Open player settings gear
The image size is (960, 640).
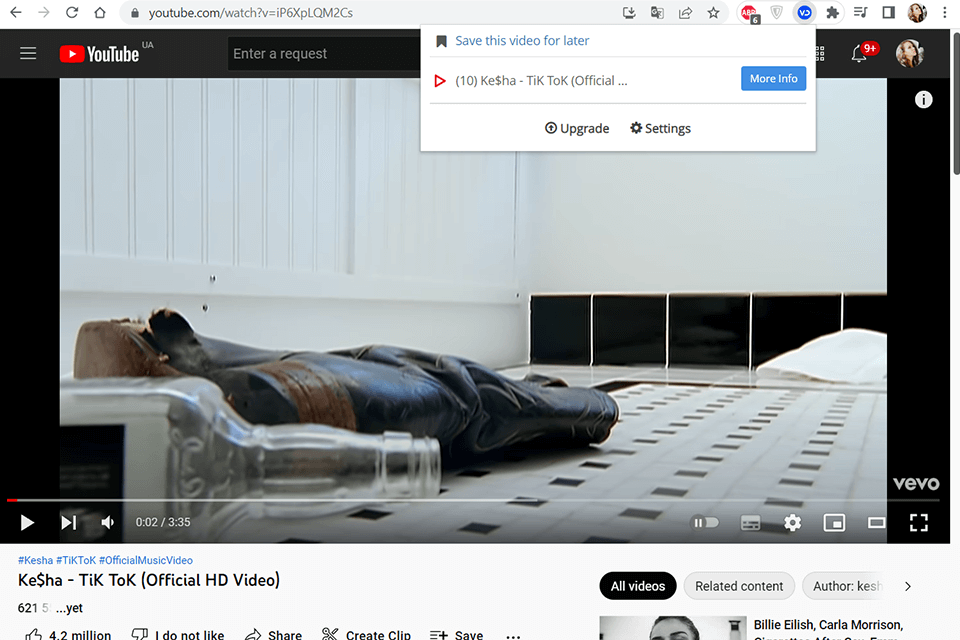click(792, 522)
